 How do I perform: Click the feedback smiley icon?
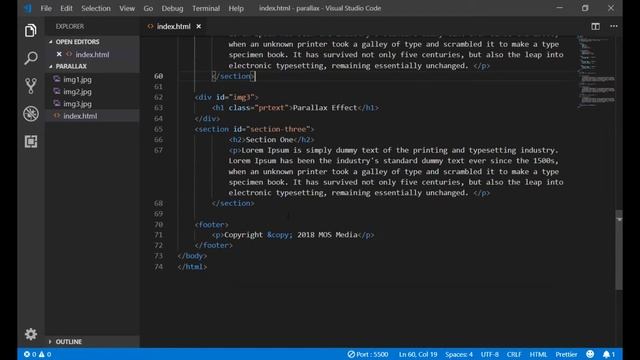tap(590, 354)
